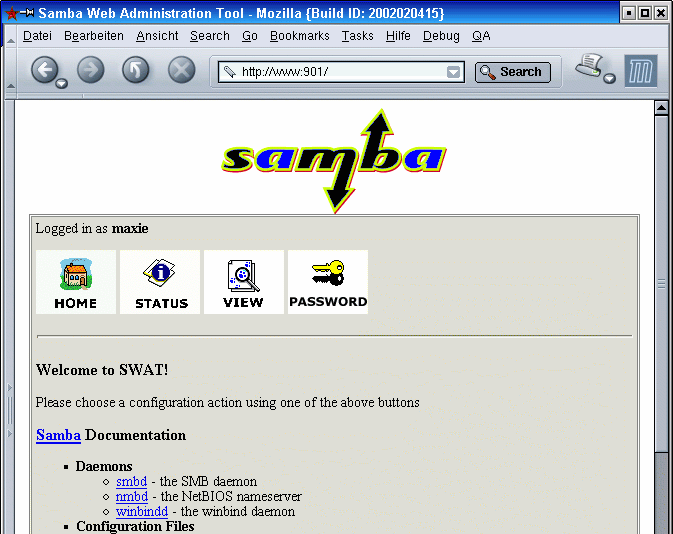Viewport: 673px width, 534px height.
Task: Stop loading with the Stop button
Action: (x=182, y=70)
